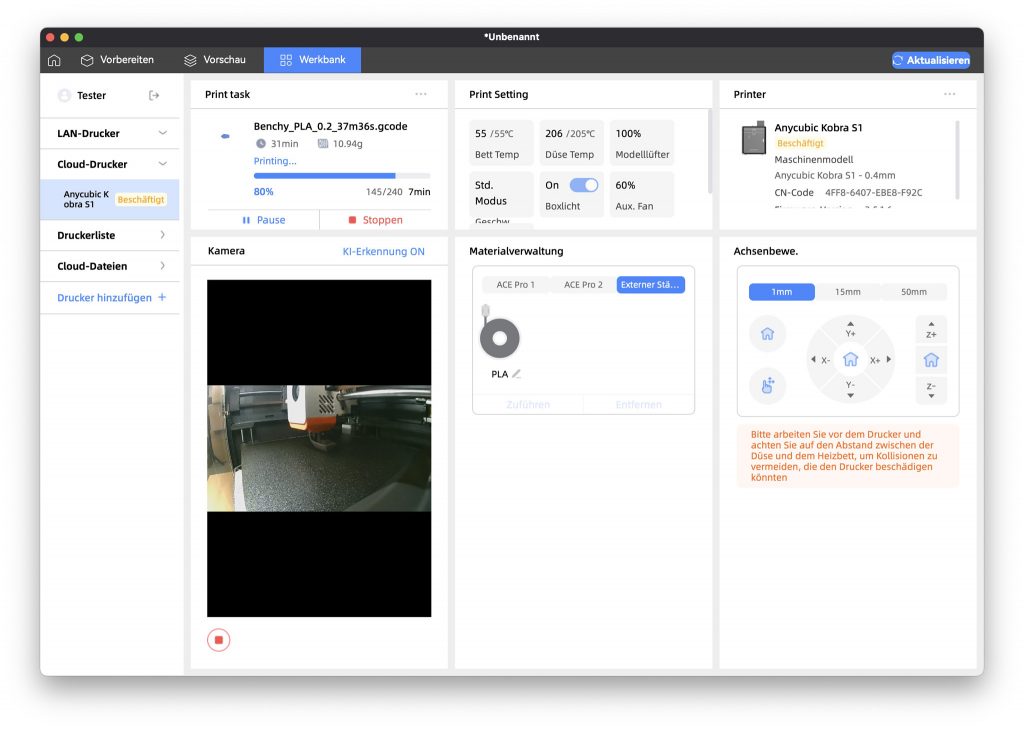The image size is (1024, 729).
Task: Toggle the Boxlicht switch off
Action: [583, 185]
